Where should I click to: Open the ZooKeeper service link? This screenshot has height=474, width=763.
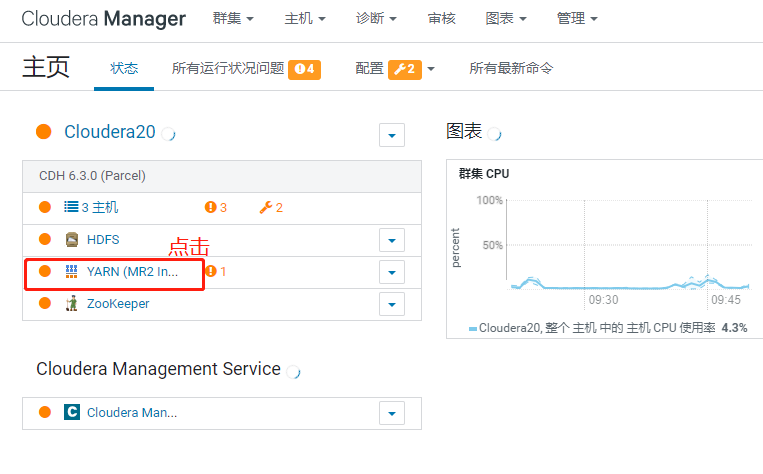118,304
